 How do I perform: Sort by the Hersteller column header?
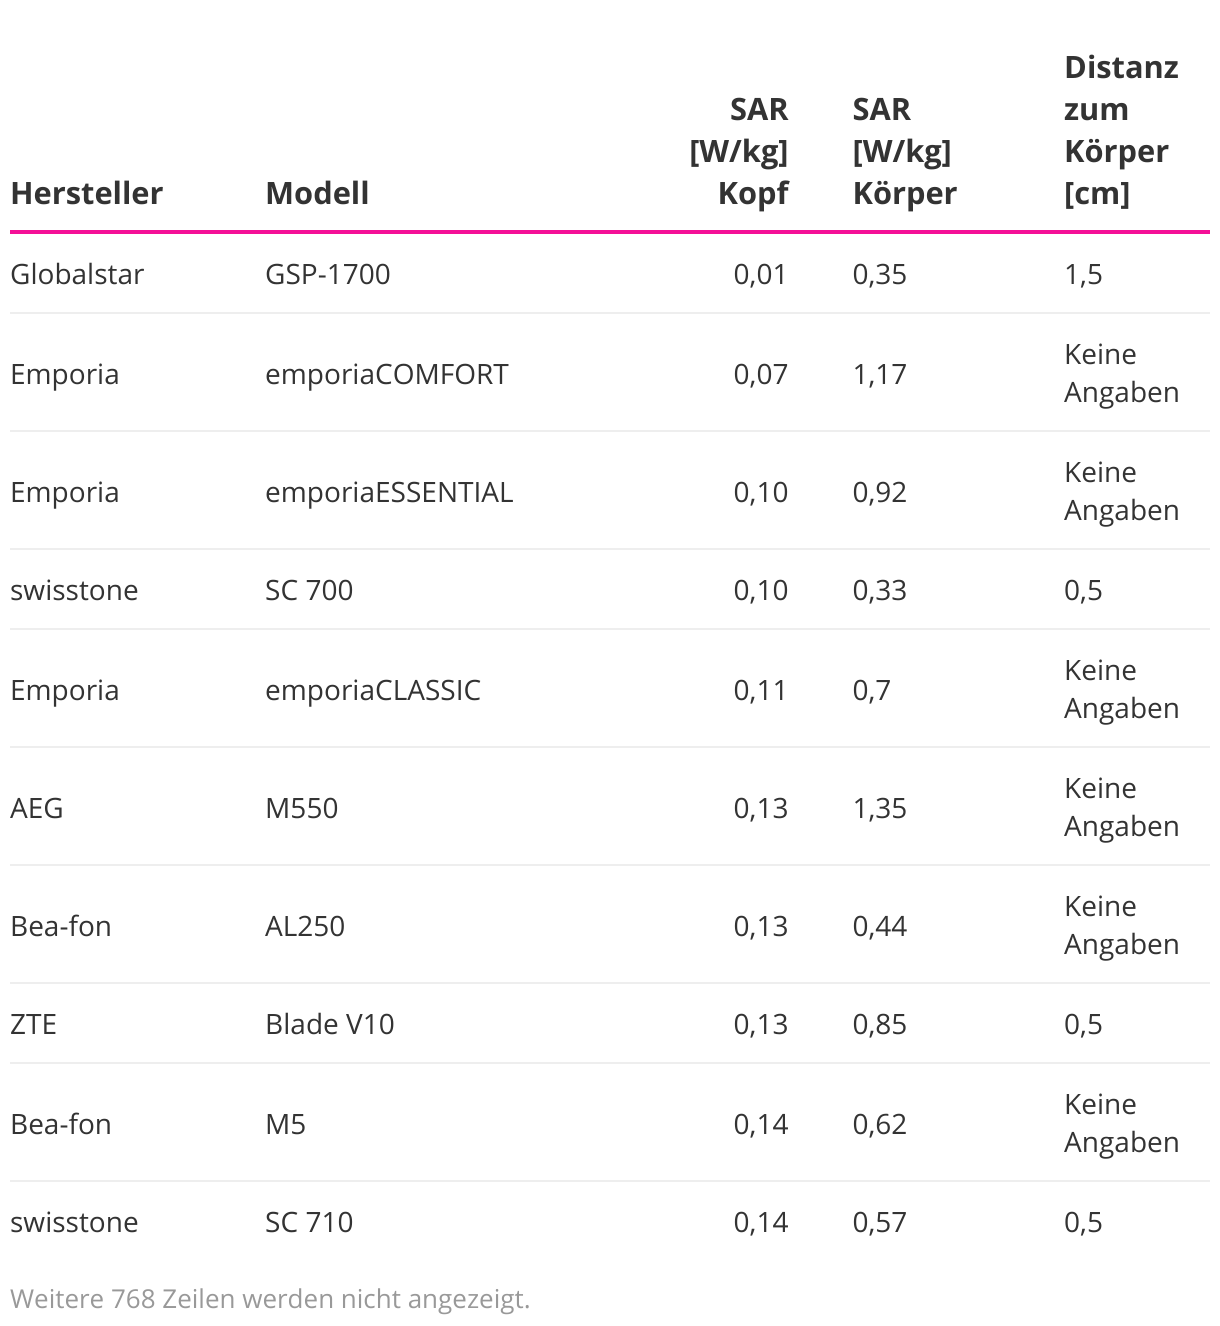[x=86, y=193]
